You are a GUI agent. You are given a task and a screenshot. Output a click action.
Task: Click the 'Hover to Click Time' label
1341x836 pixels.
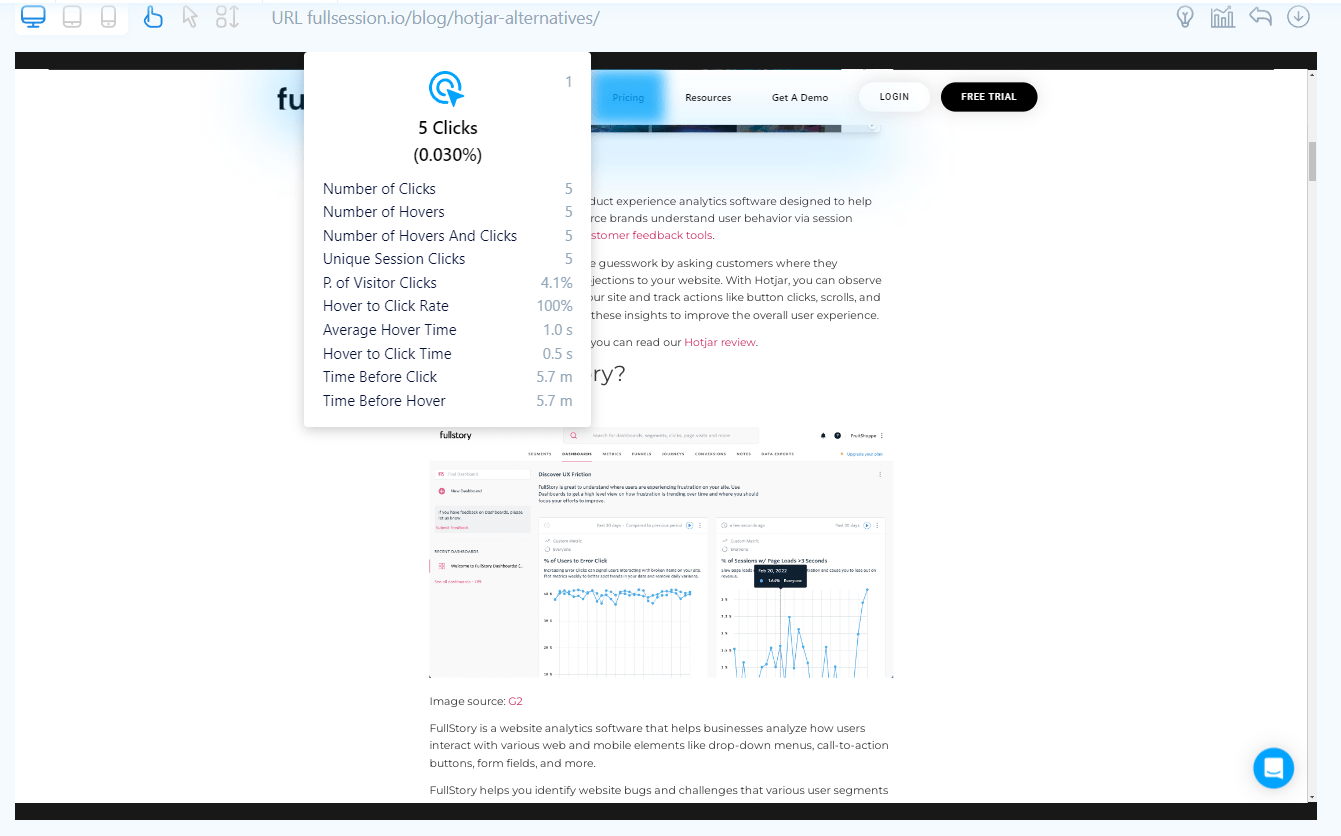point(387,354)
